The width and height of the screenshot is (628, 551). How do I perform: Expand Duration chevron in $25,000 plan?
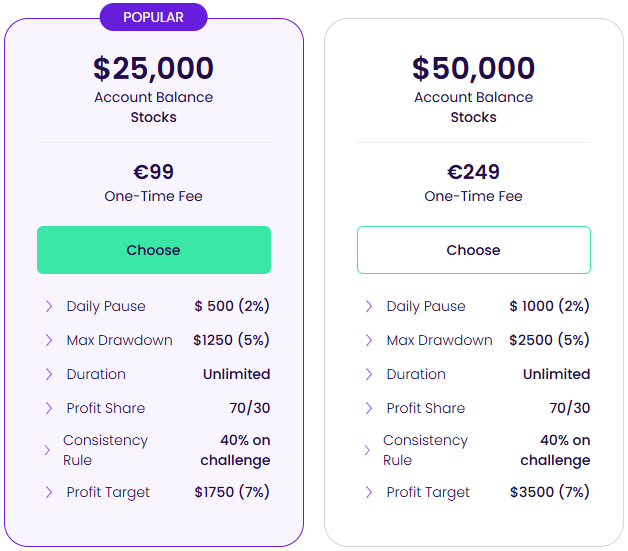click(49, 374)
